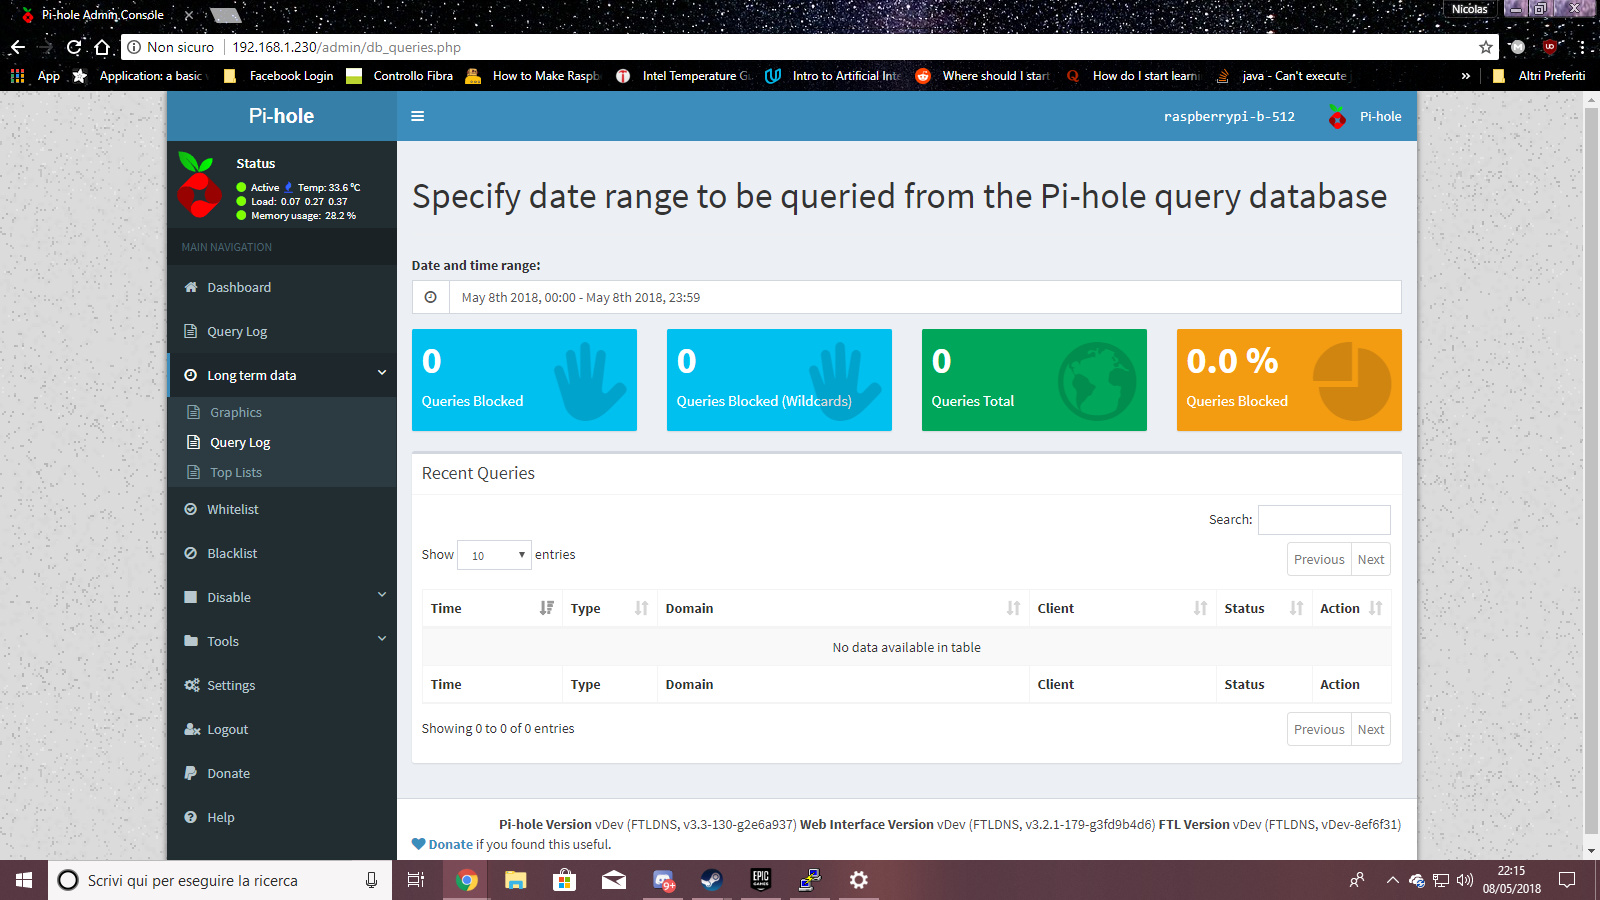This screenshot has width=1600, height=900.
Task: Open the Windows Start menu
Action: point(24,880)
